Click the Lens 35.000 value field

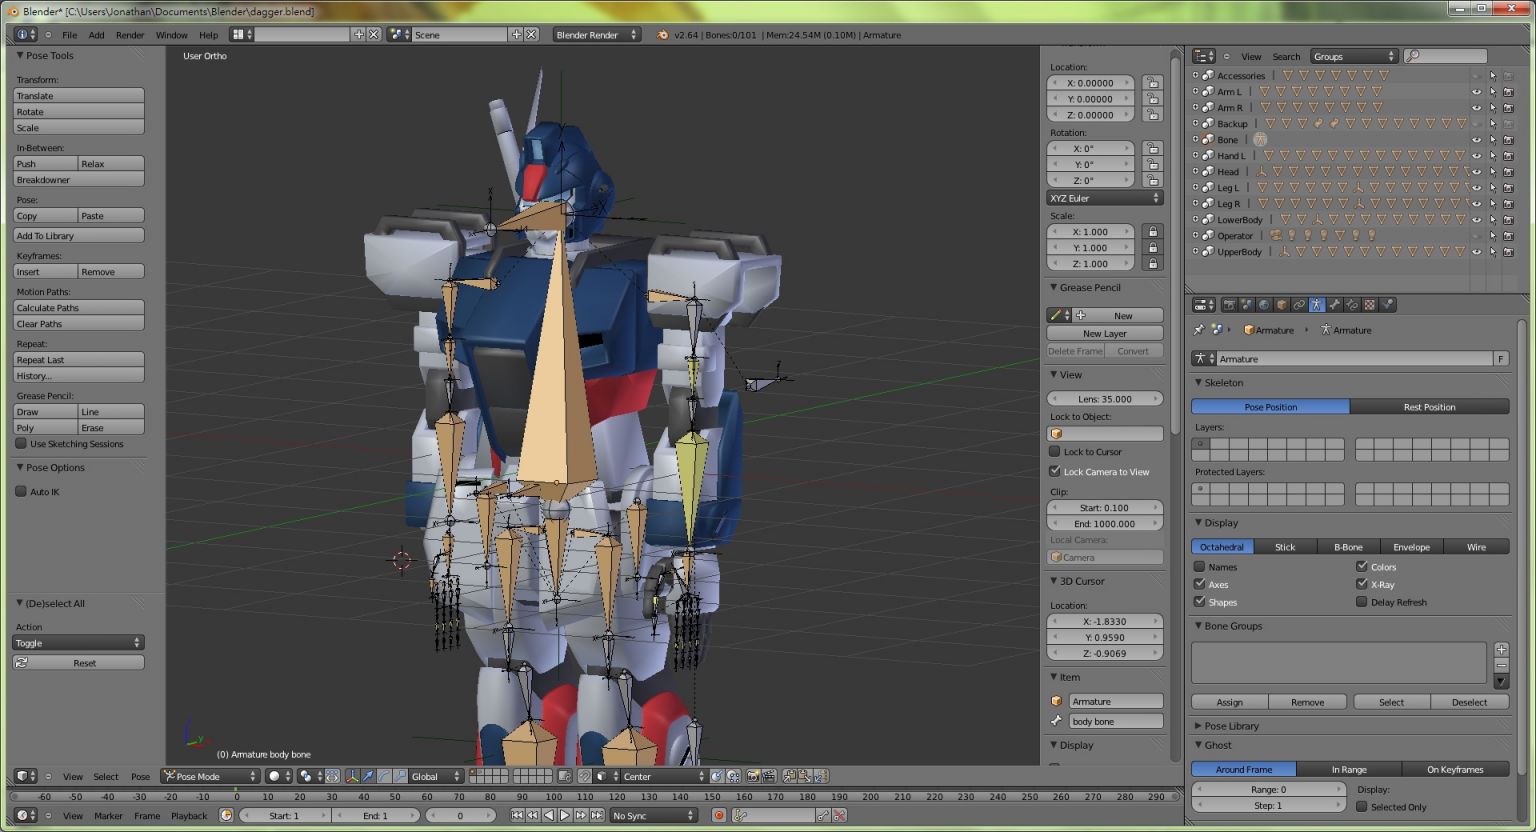tap(1105, 399)
